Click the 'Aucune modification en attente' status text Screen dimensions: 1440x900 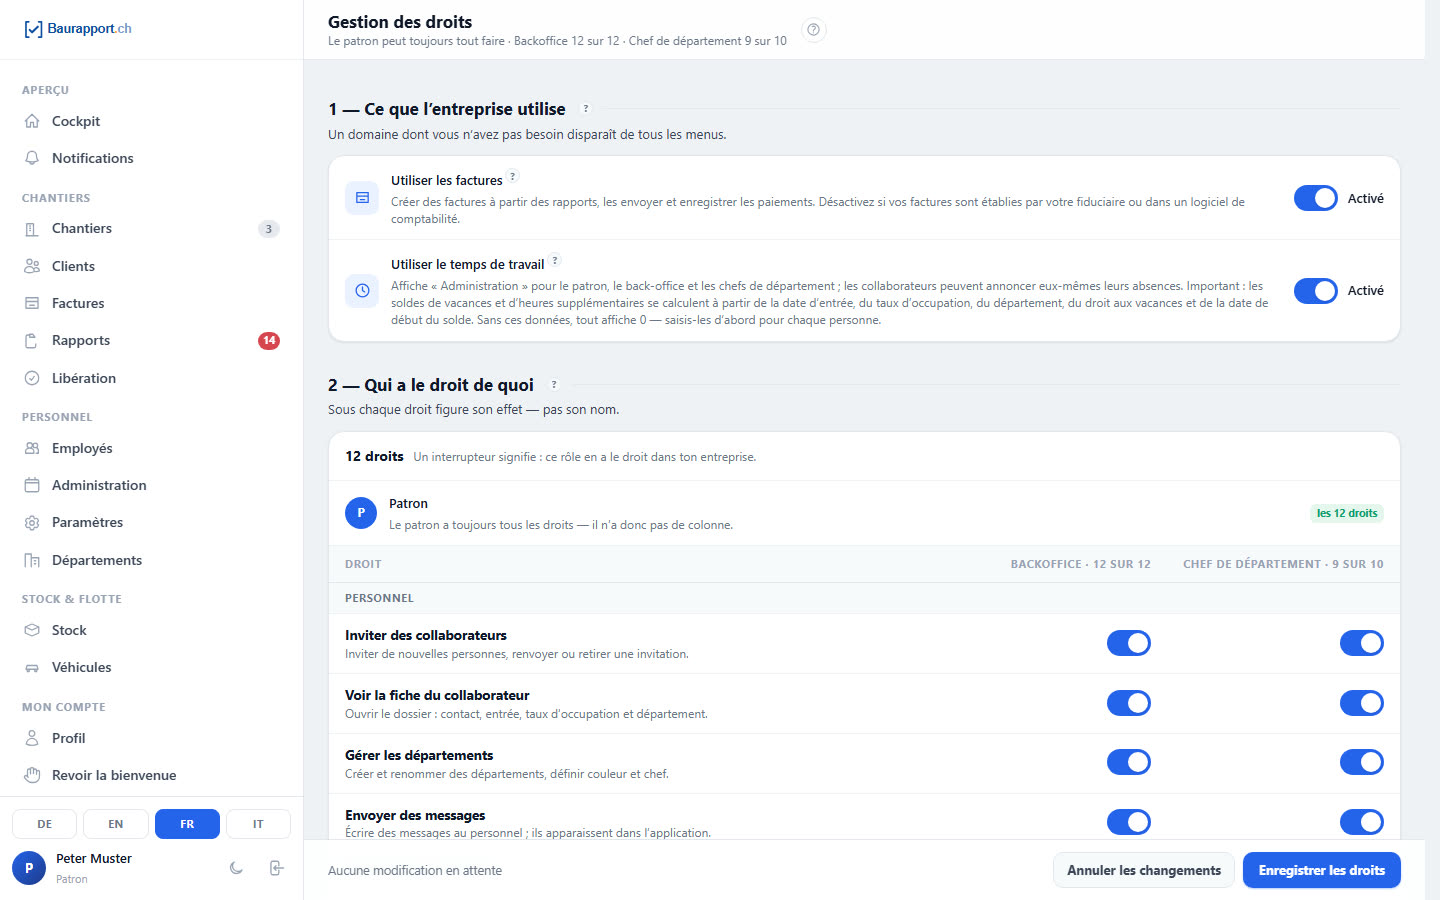tap(415, 870)
